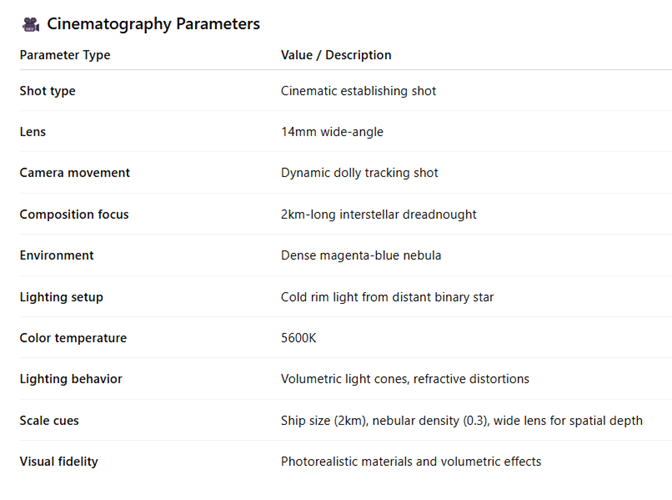Click the Dense magenta-blue nebula value
The image size is (672, 500).
click(361, 255)
